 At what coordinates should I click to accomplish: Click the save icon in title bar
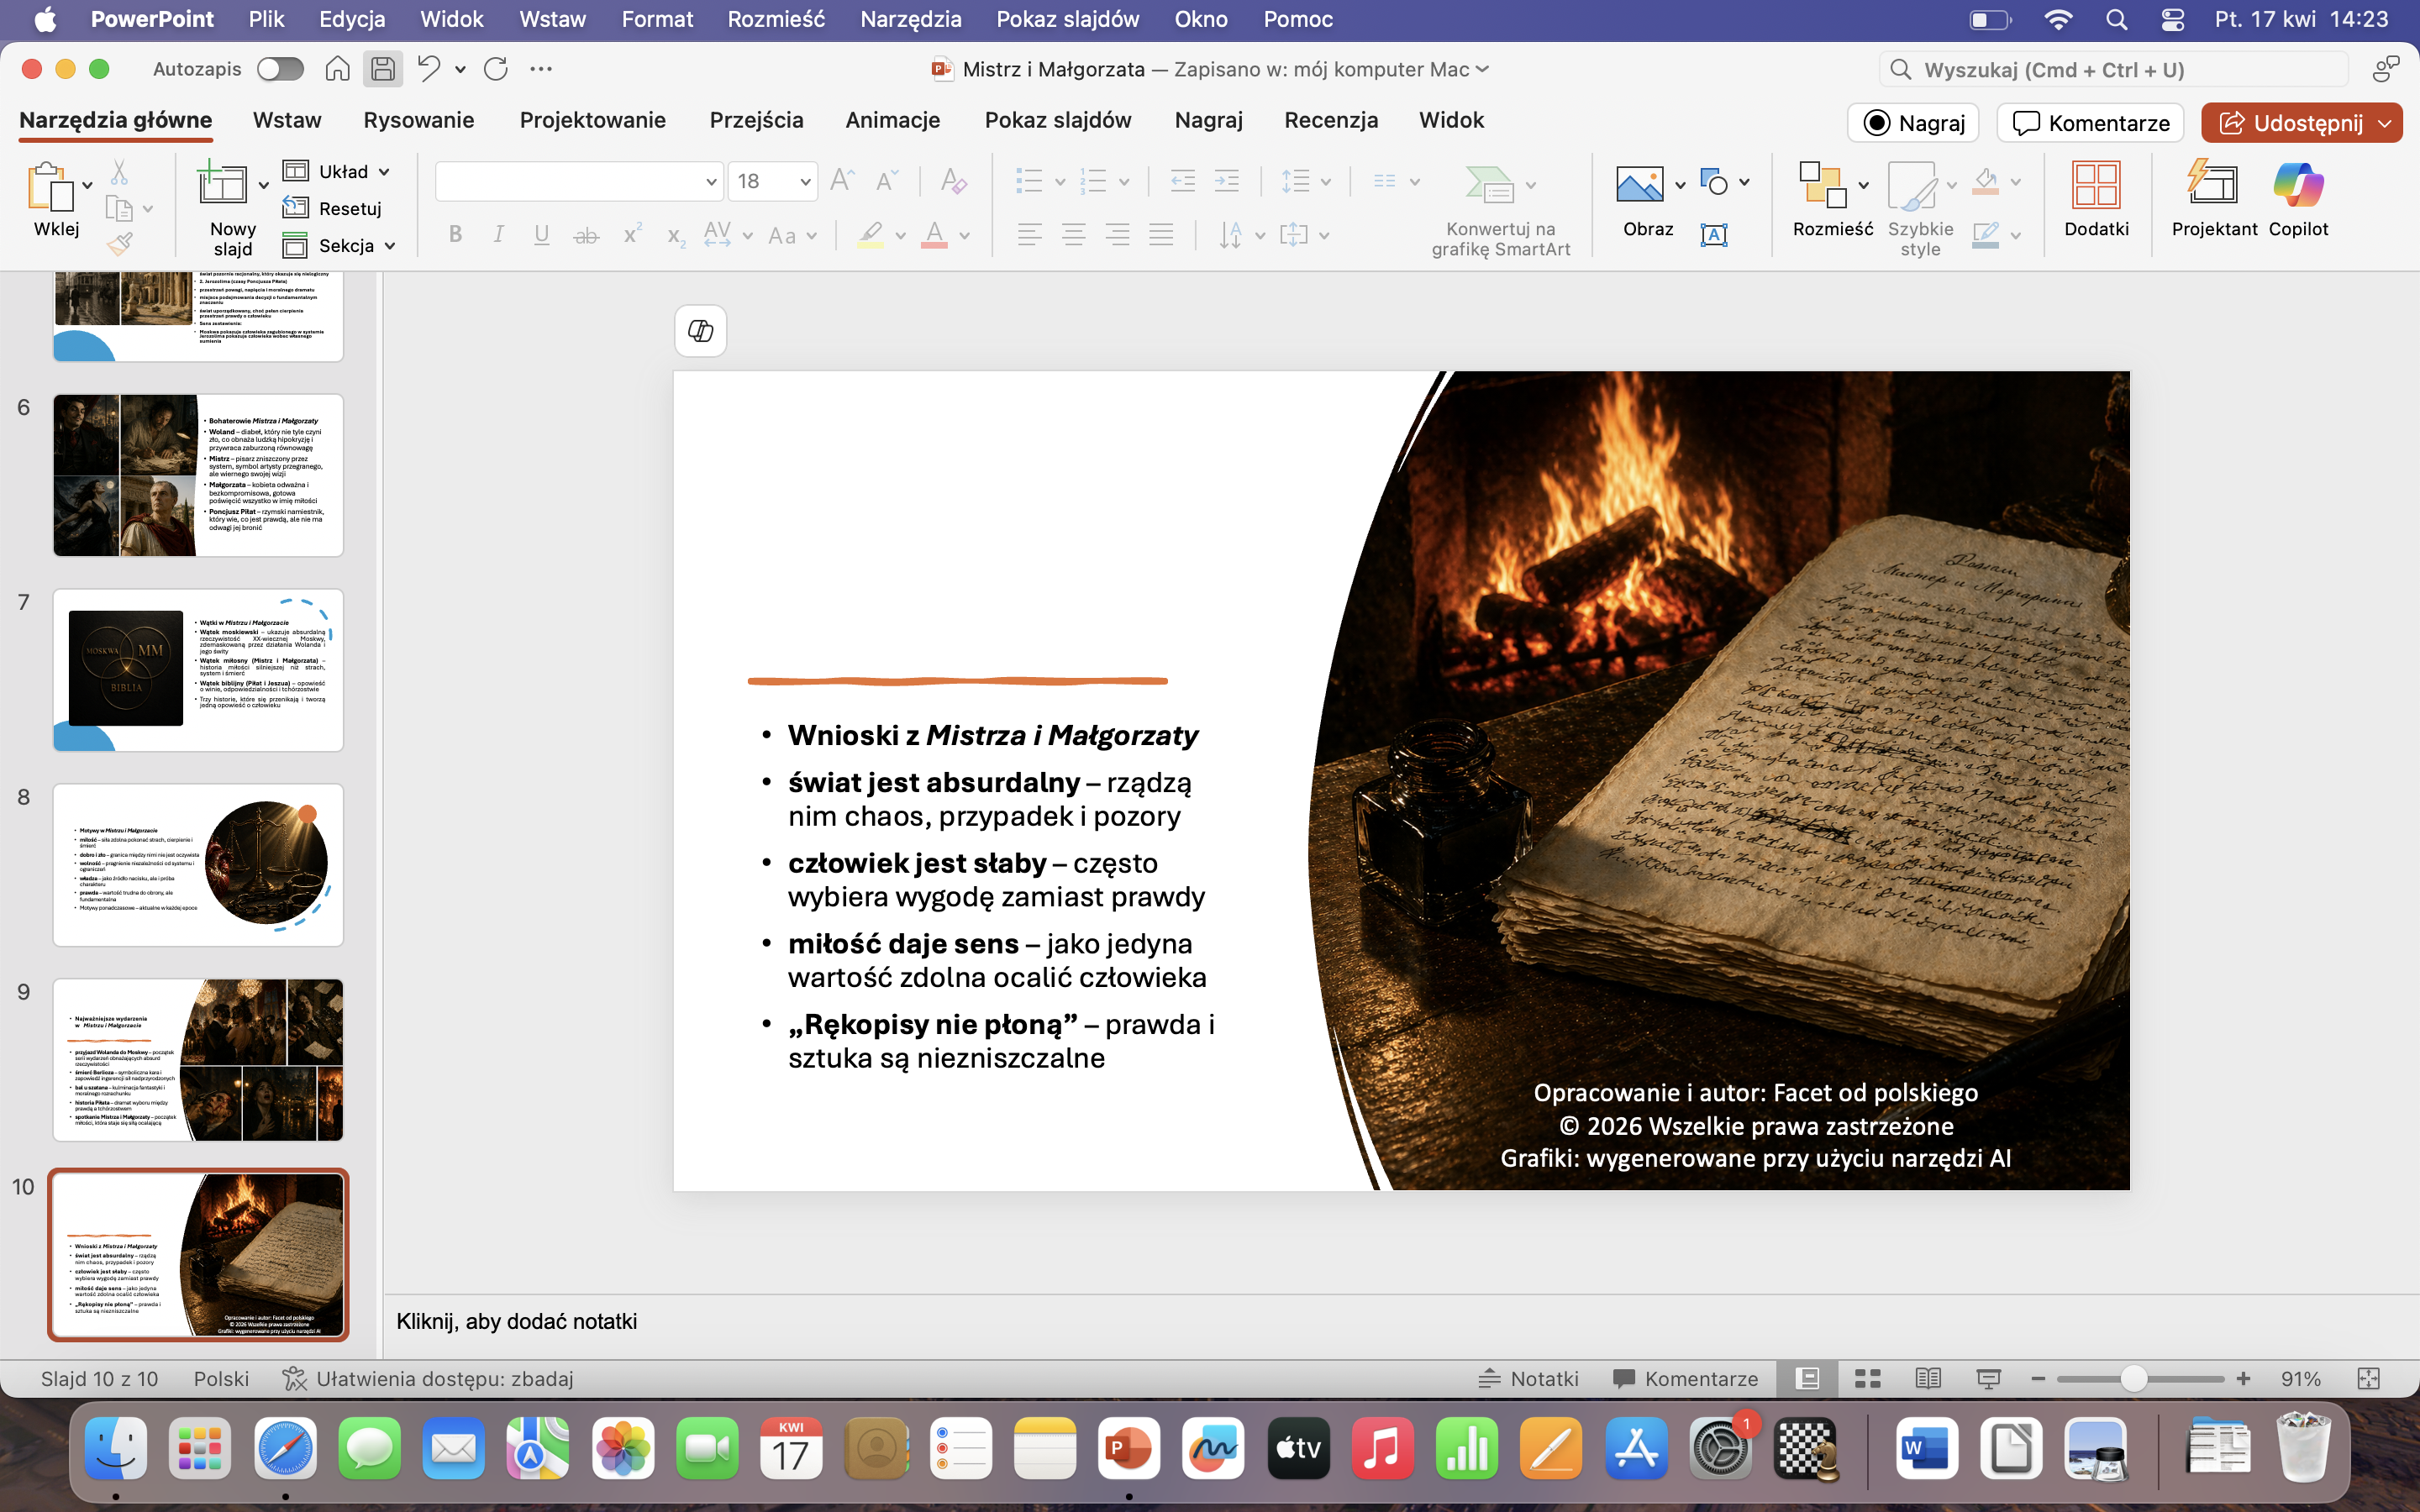coord(382,69)
